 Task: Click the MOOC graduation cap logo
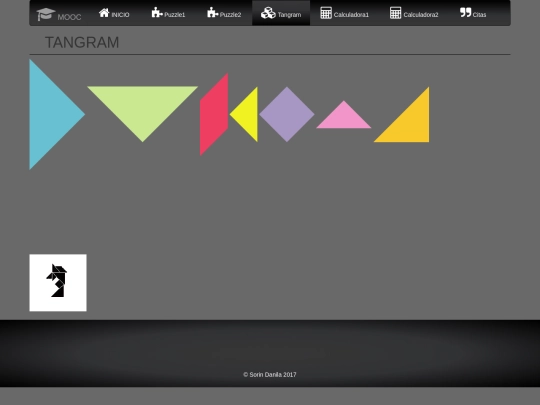[46, 14]
